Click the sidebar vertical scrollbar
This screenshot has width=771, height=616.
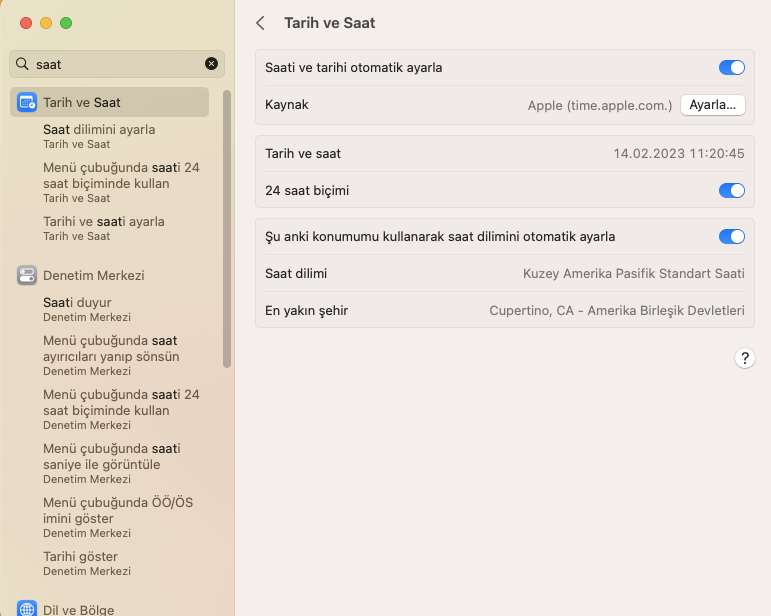(227, 230)
